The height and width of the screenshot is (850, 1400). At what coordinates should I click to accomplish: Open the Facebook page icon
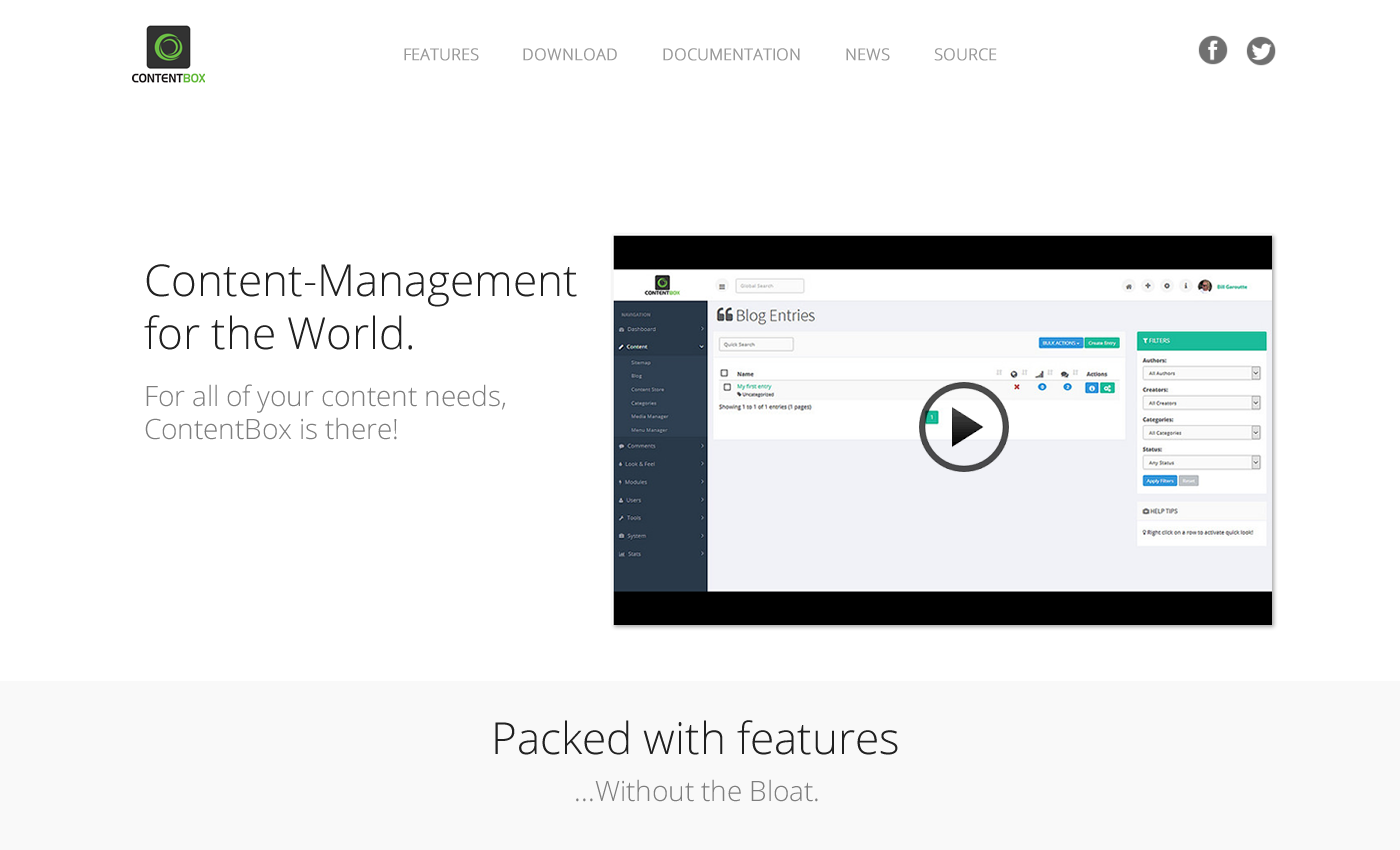[1213, 50]
